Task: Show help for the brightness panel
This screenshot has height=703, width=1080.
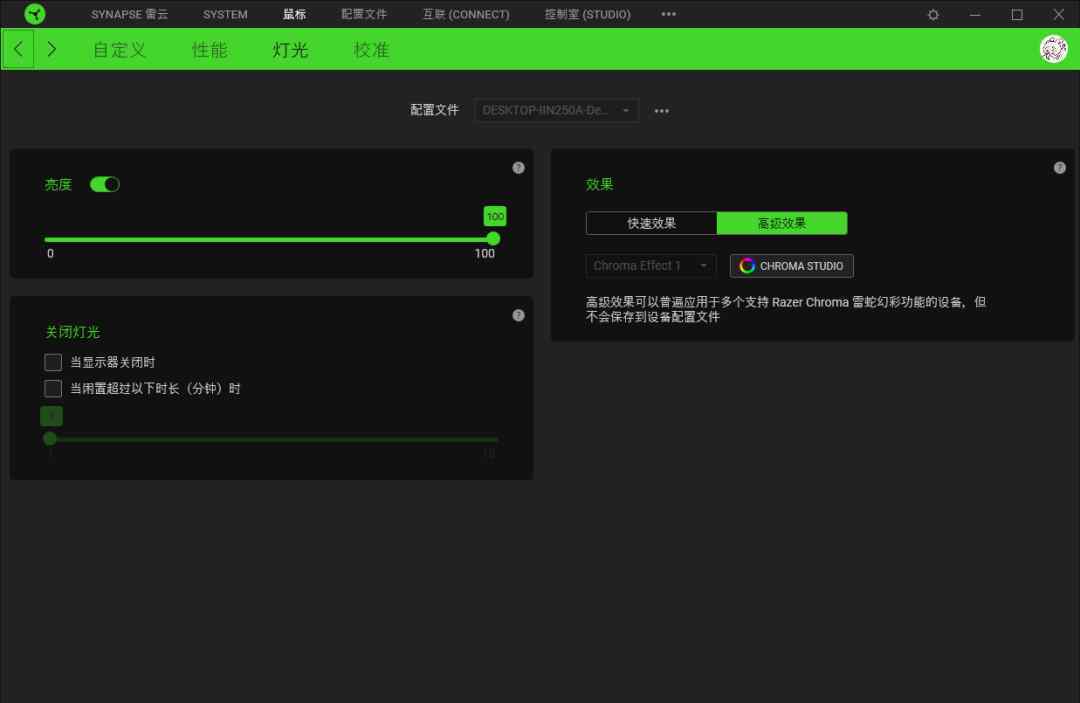Action: (x=518, y=168)
